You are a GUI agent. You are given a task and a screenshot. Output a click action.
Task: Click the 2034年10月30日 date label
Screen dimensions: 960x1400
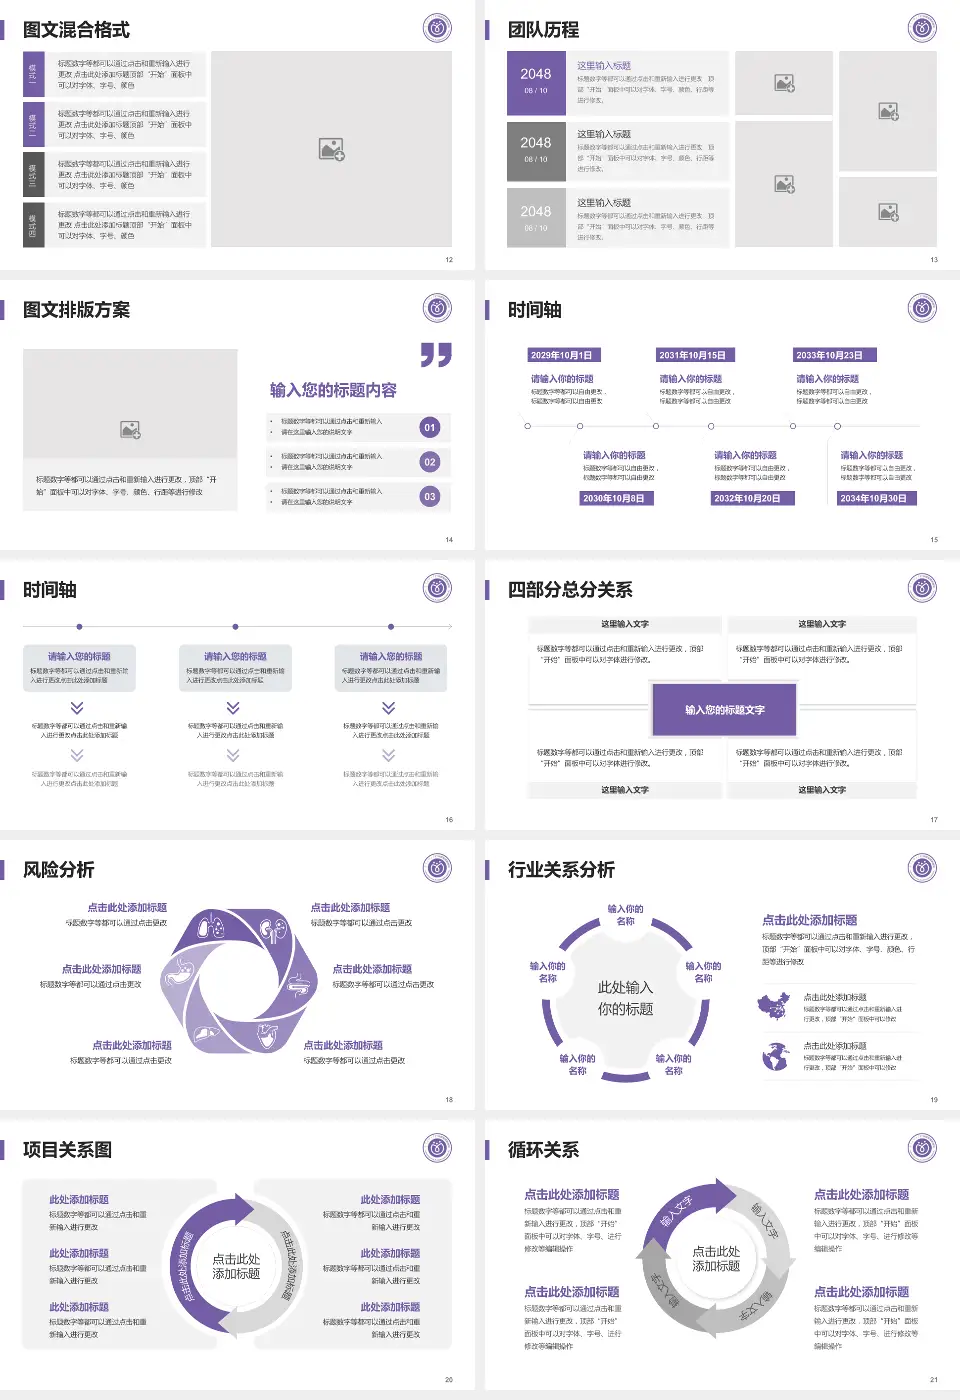coord(873,498)
